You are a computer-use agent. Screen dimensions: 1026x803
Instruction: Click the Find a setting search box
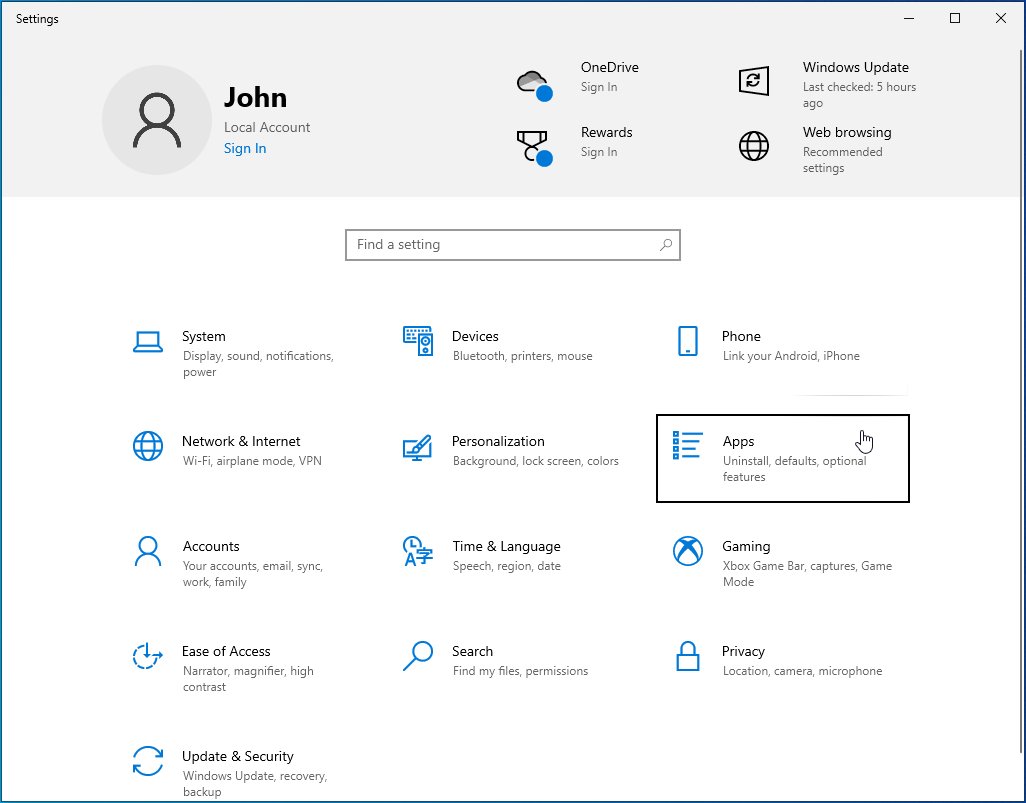pos(500,245)
